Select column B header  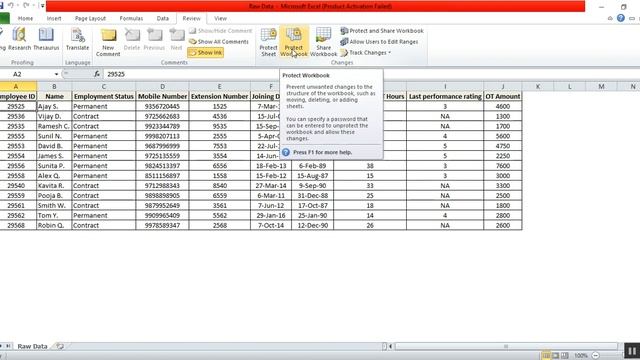click(x=54, y=87)
